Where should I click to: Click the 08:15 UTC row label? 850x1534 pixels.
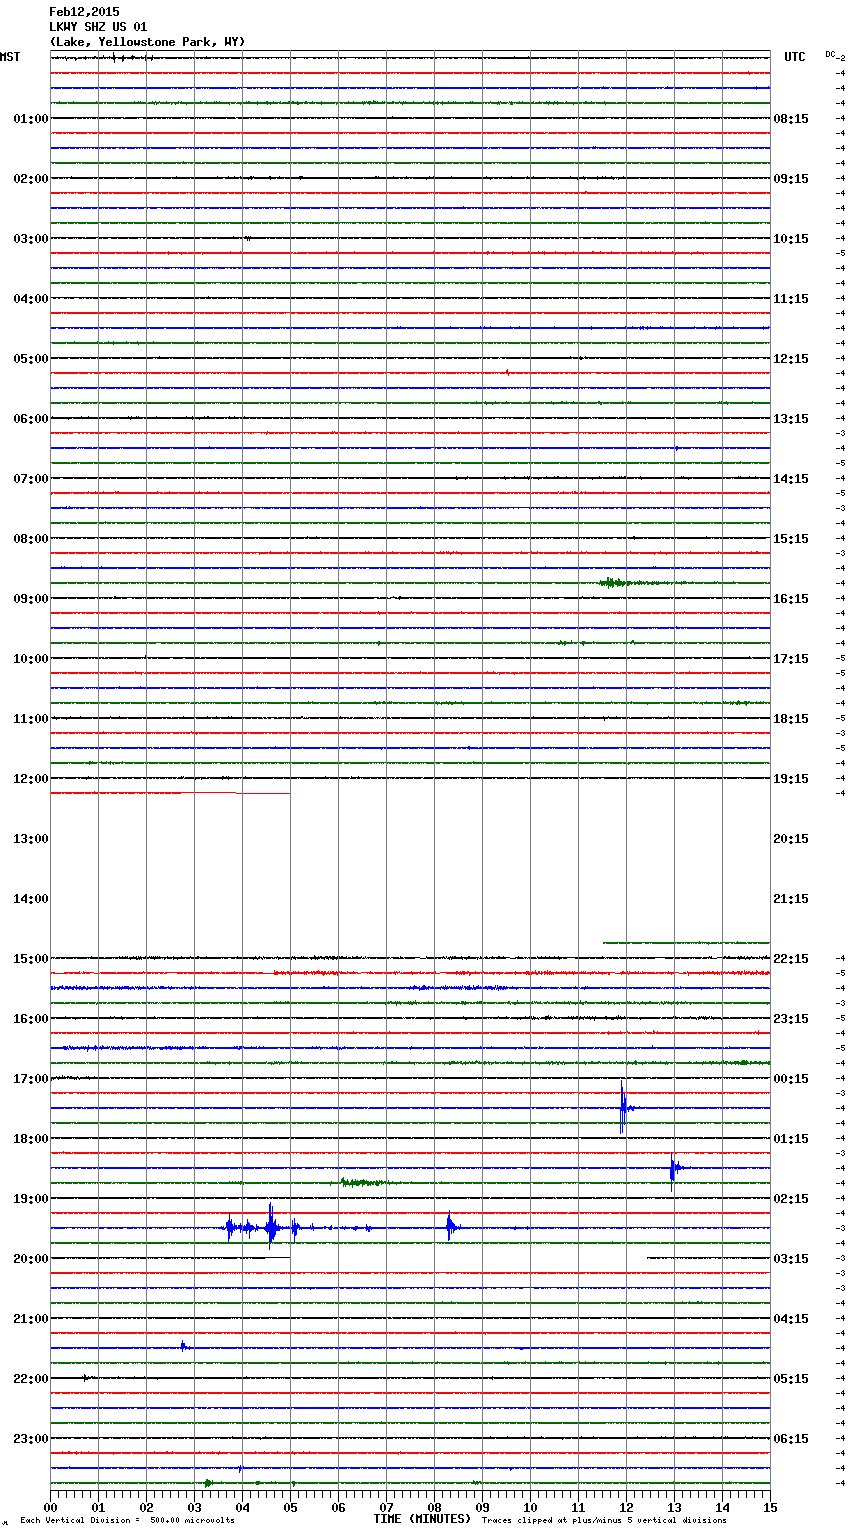[x=791, y=119]
